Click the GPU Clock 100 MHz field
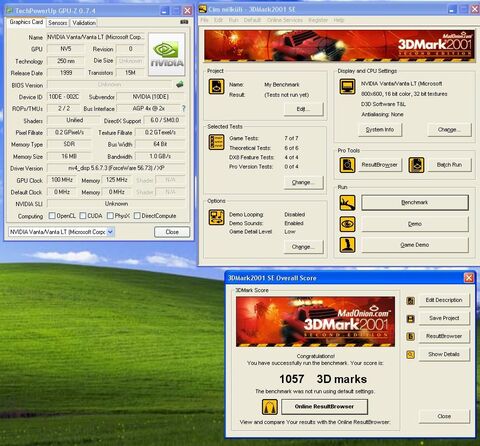This screenshot has width=480, height=446. (62, 180)
